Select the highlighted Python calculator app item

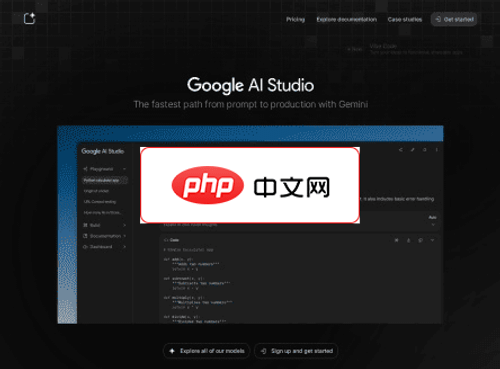(105, 180)
